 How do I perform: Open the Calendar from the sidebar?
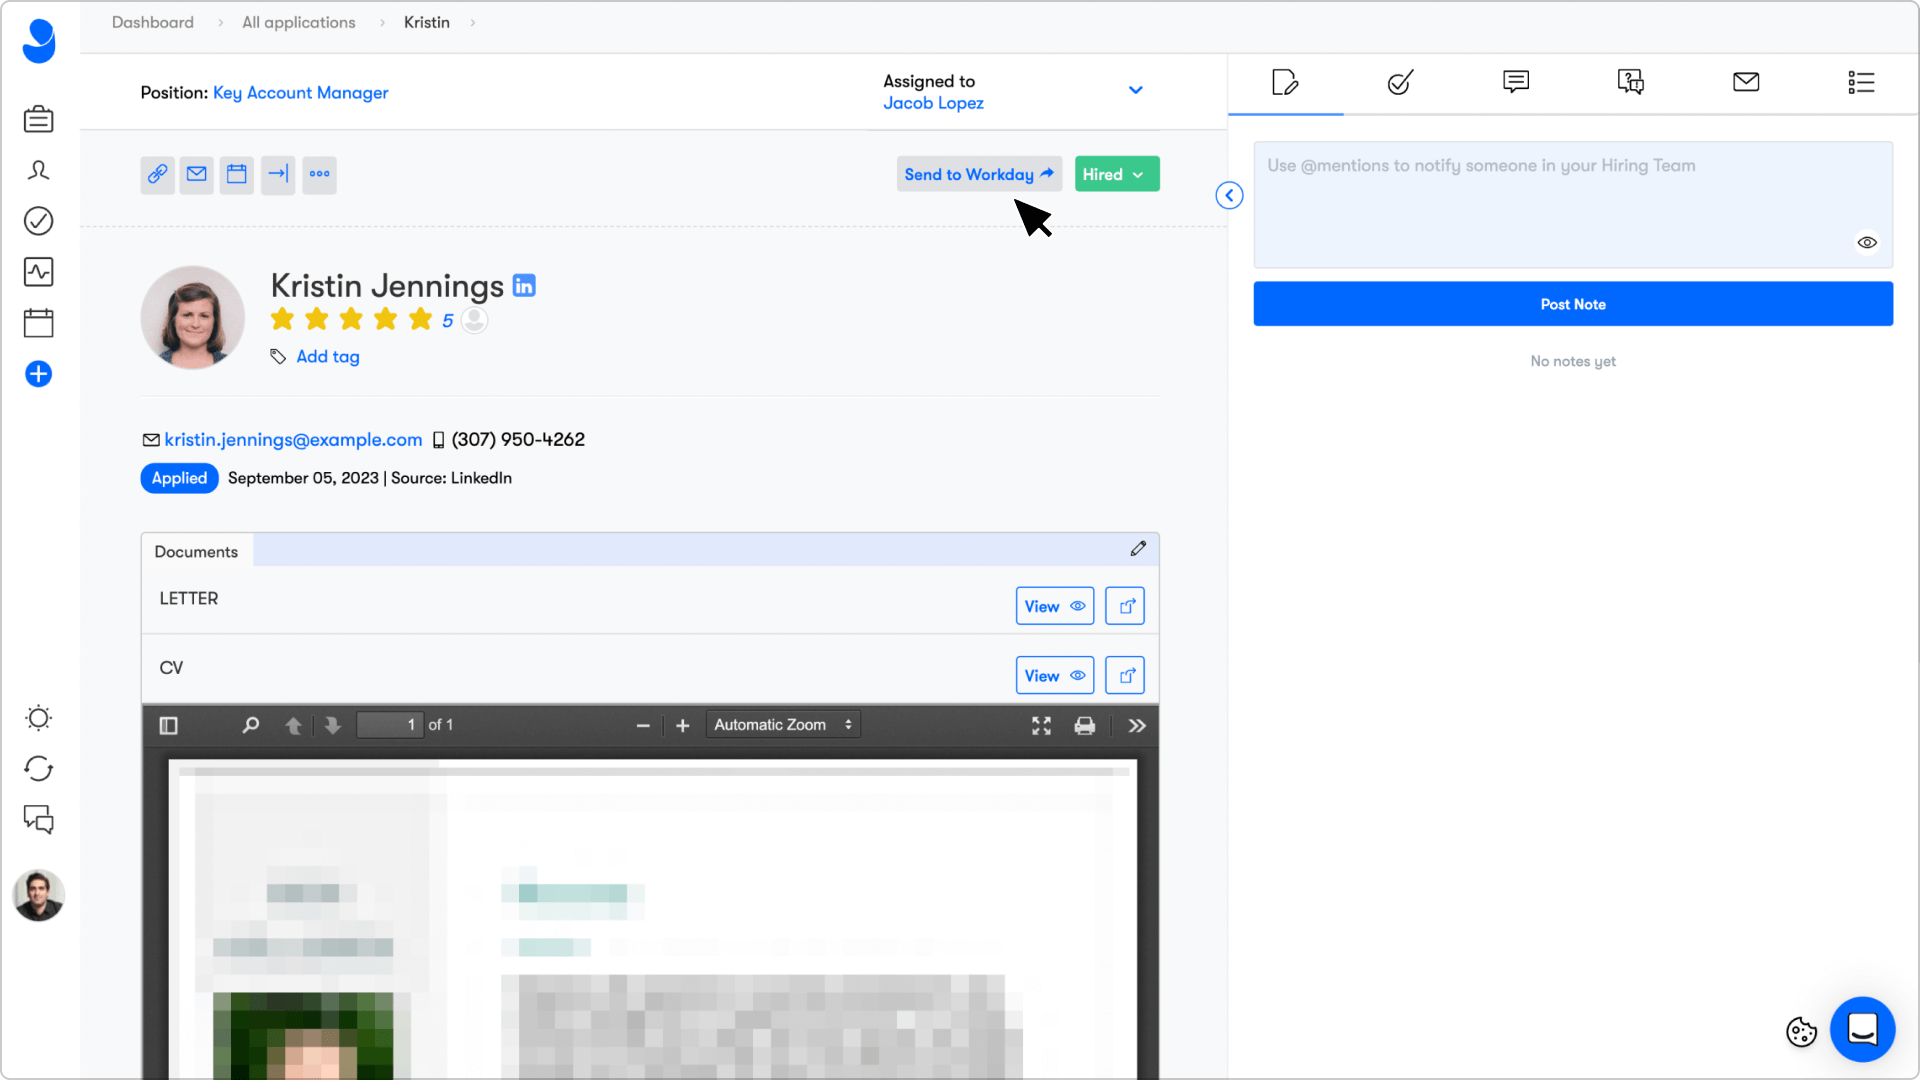[38, 322]
